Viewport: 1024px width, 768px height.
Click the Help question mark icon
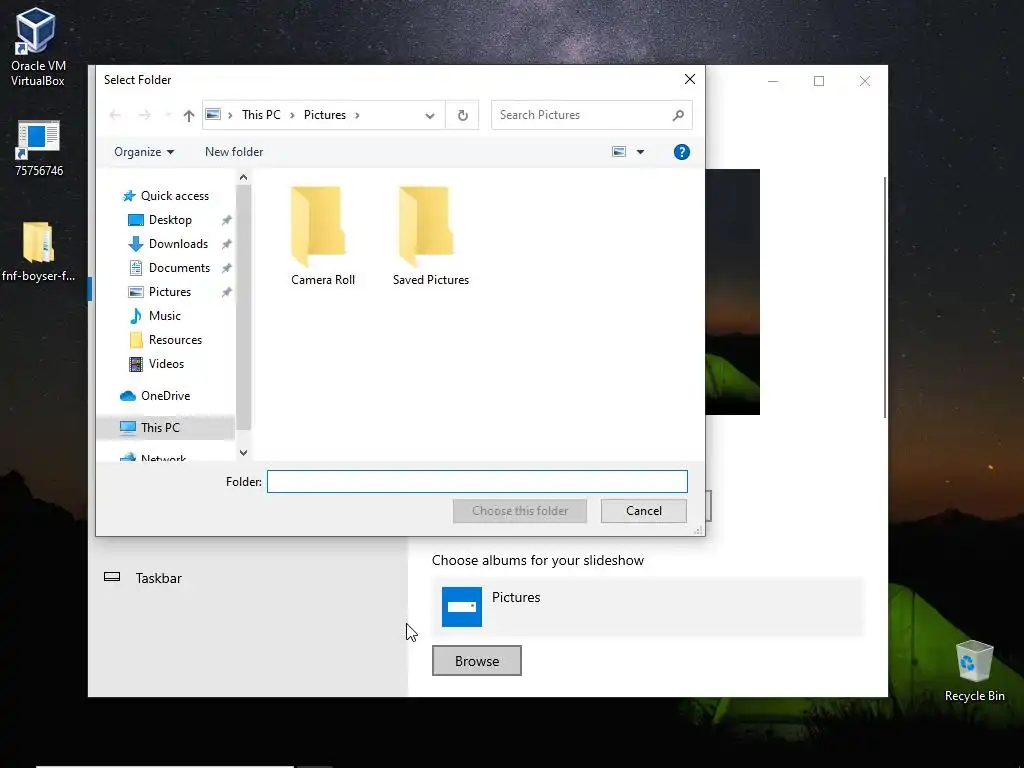681,152
